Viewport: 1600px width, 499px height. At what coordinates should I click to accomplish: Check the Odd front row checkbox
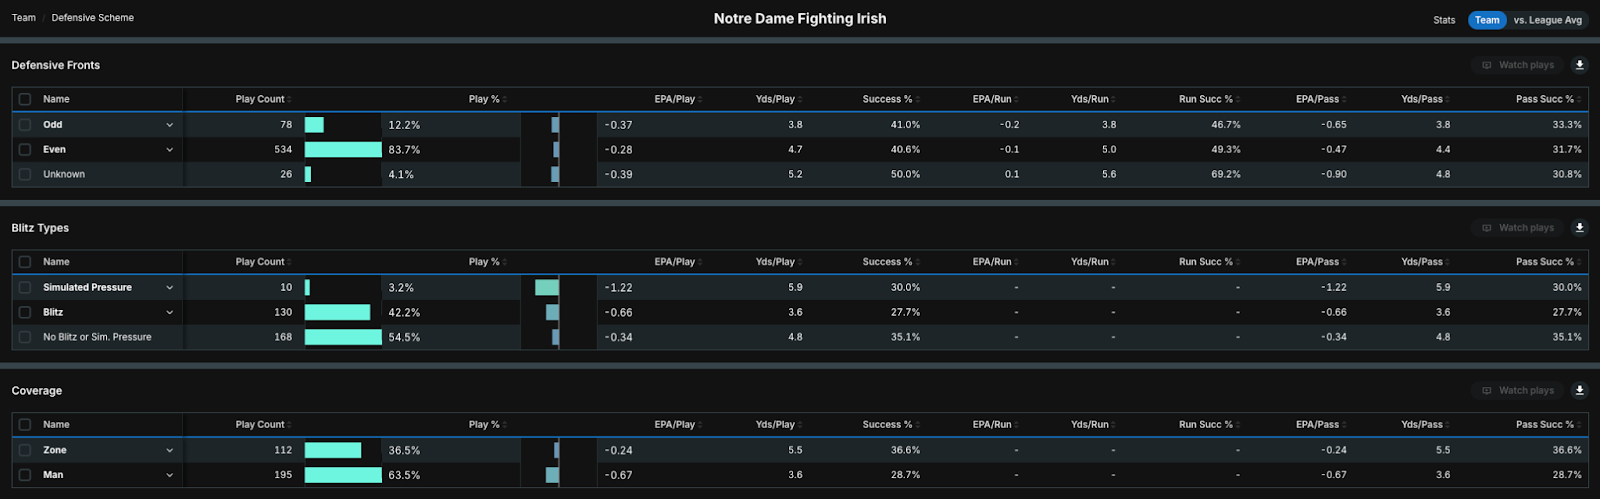(x=25, y=125)
